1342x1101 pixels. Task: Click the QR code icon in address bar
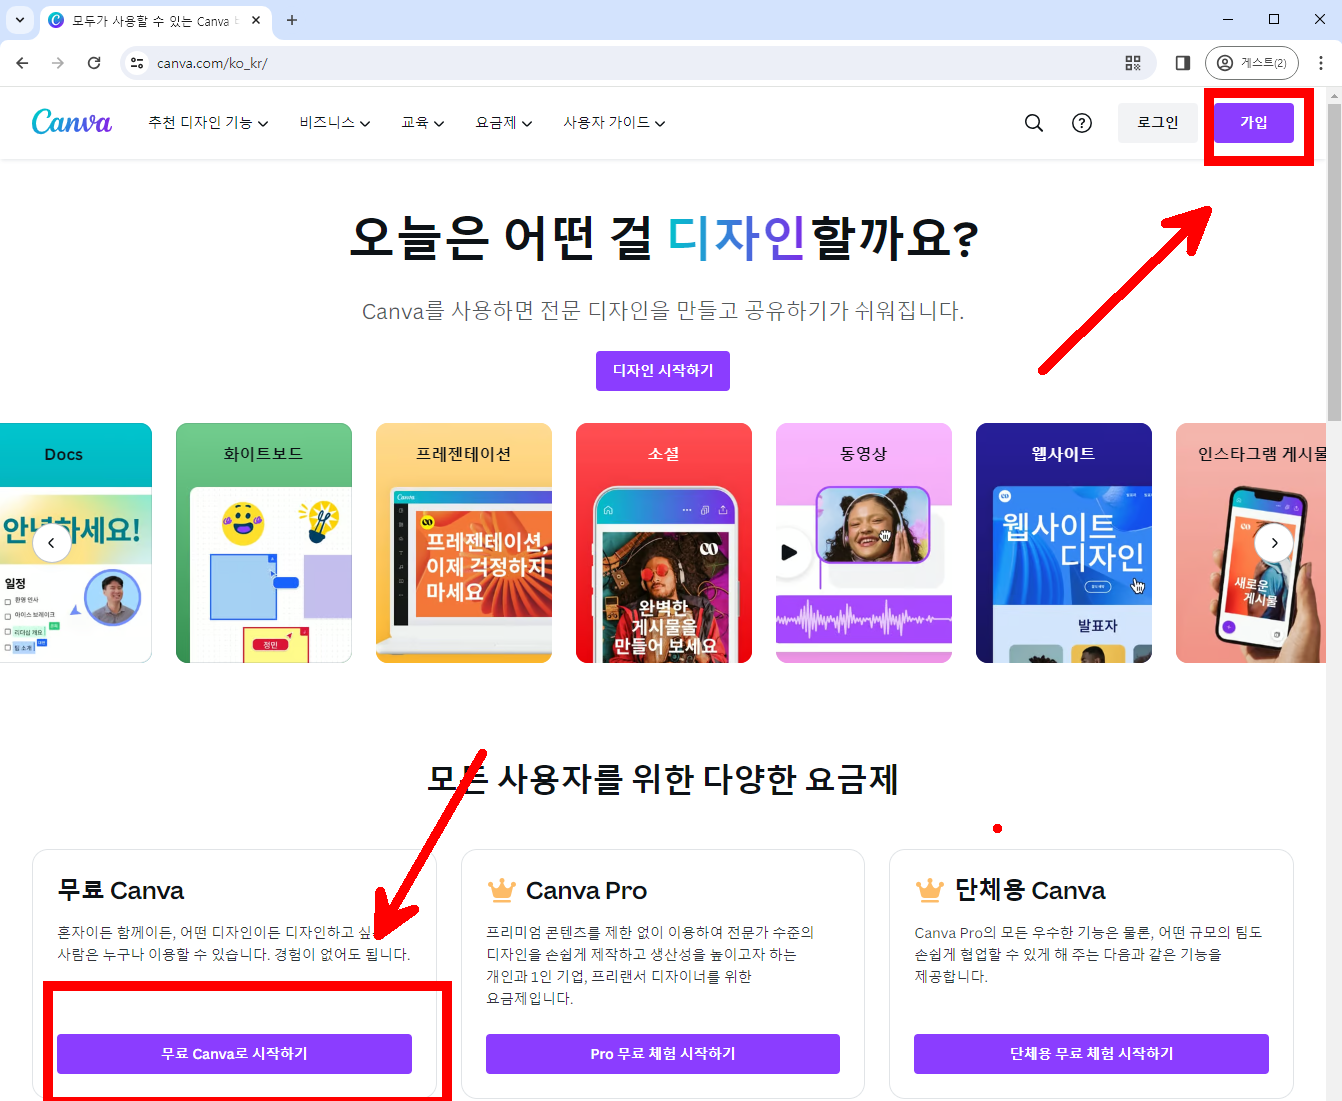pos(1133,63)
